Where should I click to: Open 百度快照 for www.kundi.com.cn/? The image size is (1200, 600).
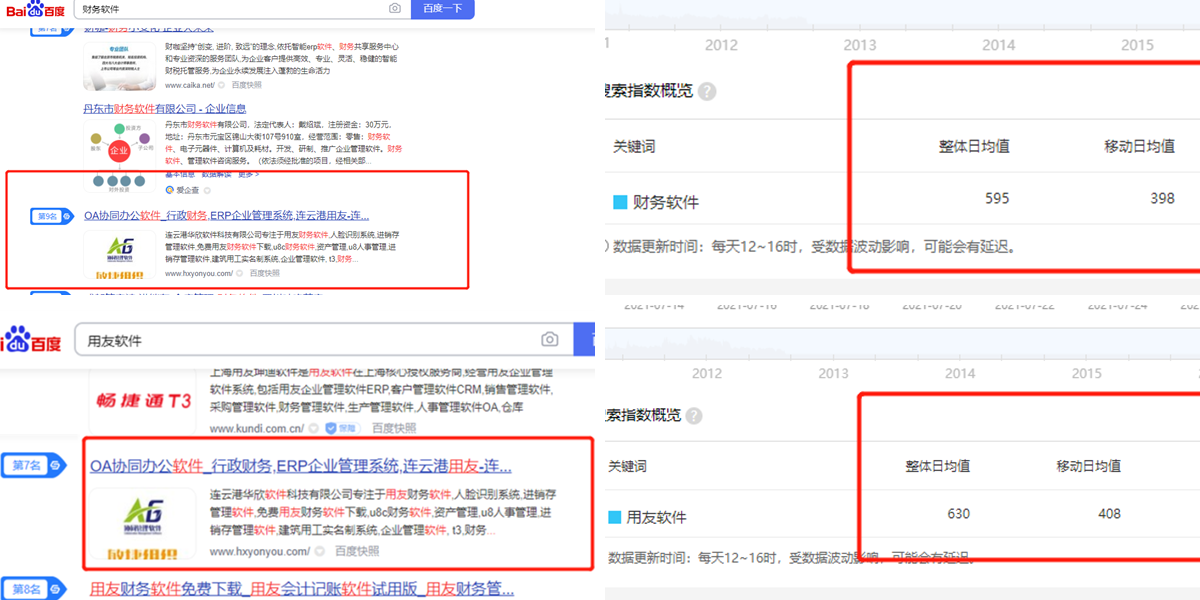(x=394, y=428)
